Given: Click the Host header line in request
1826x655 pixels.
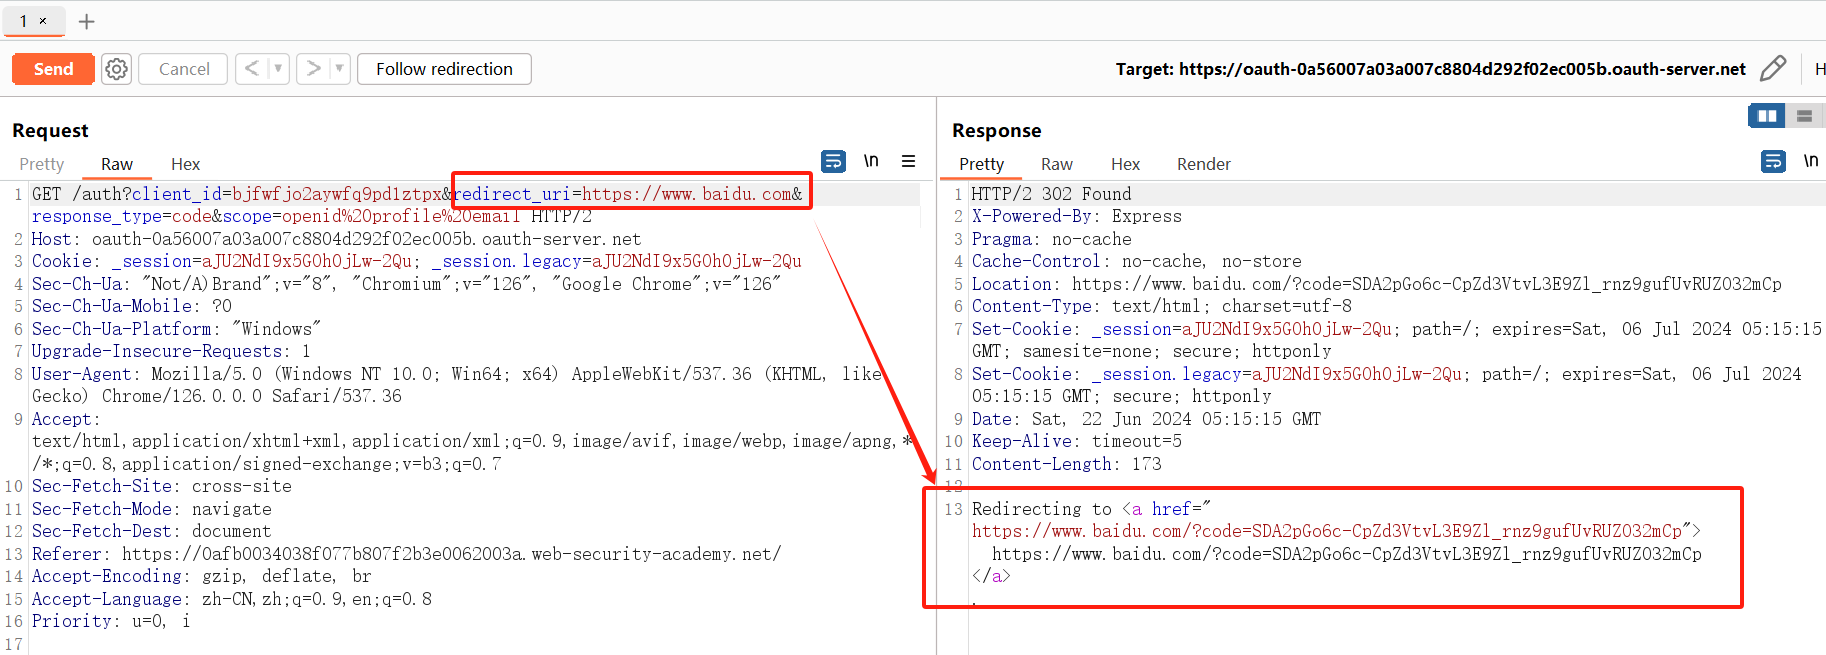Looking at the screenshot, I should (x=336, y=239).
